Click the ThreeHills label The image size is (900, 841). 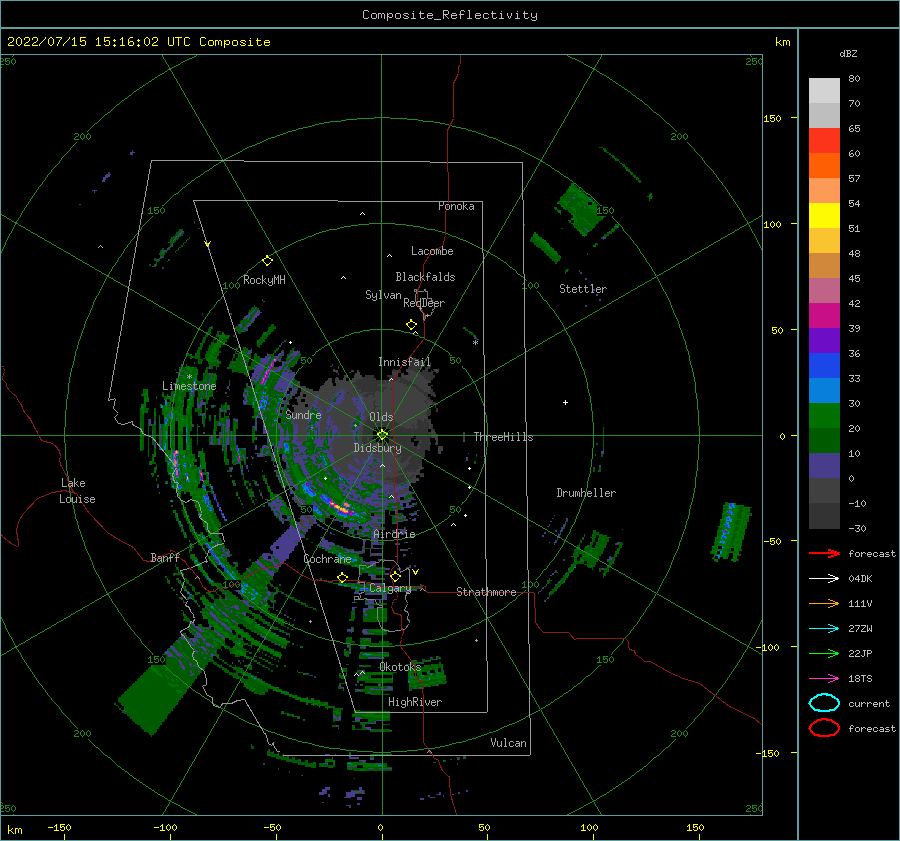pyautogui.click(x=503, y=437)
